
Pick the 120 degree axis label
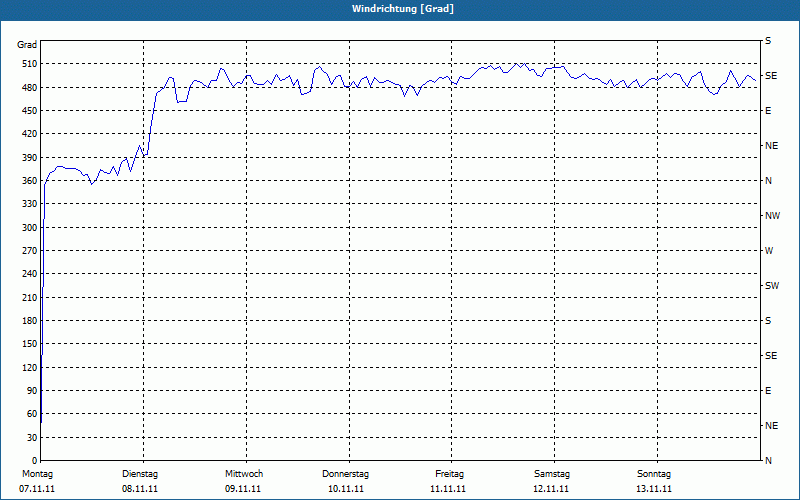point(30,367)
